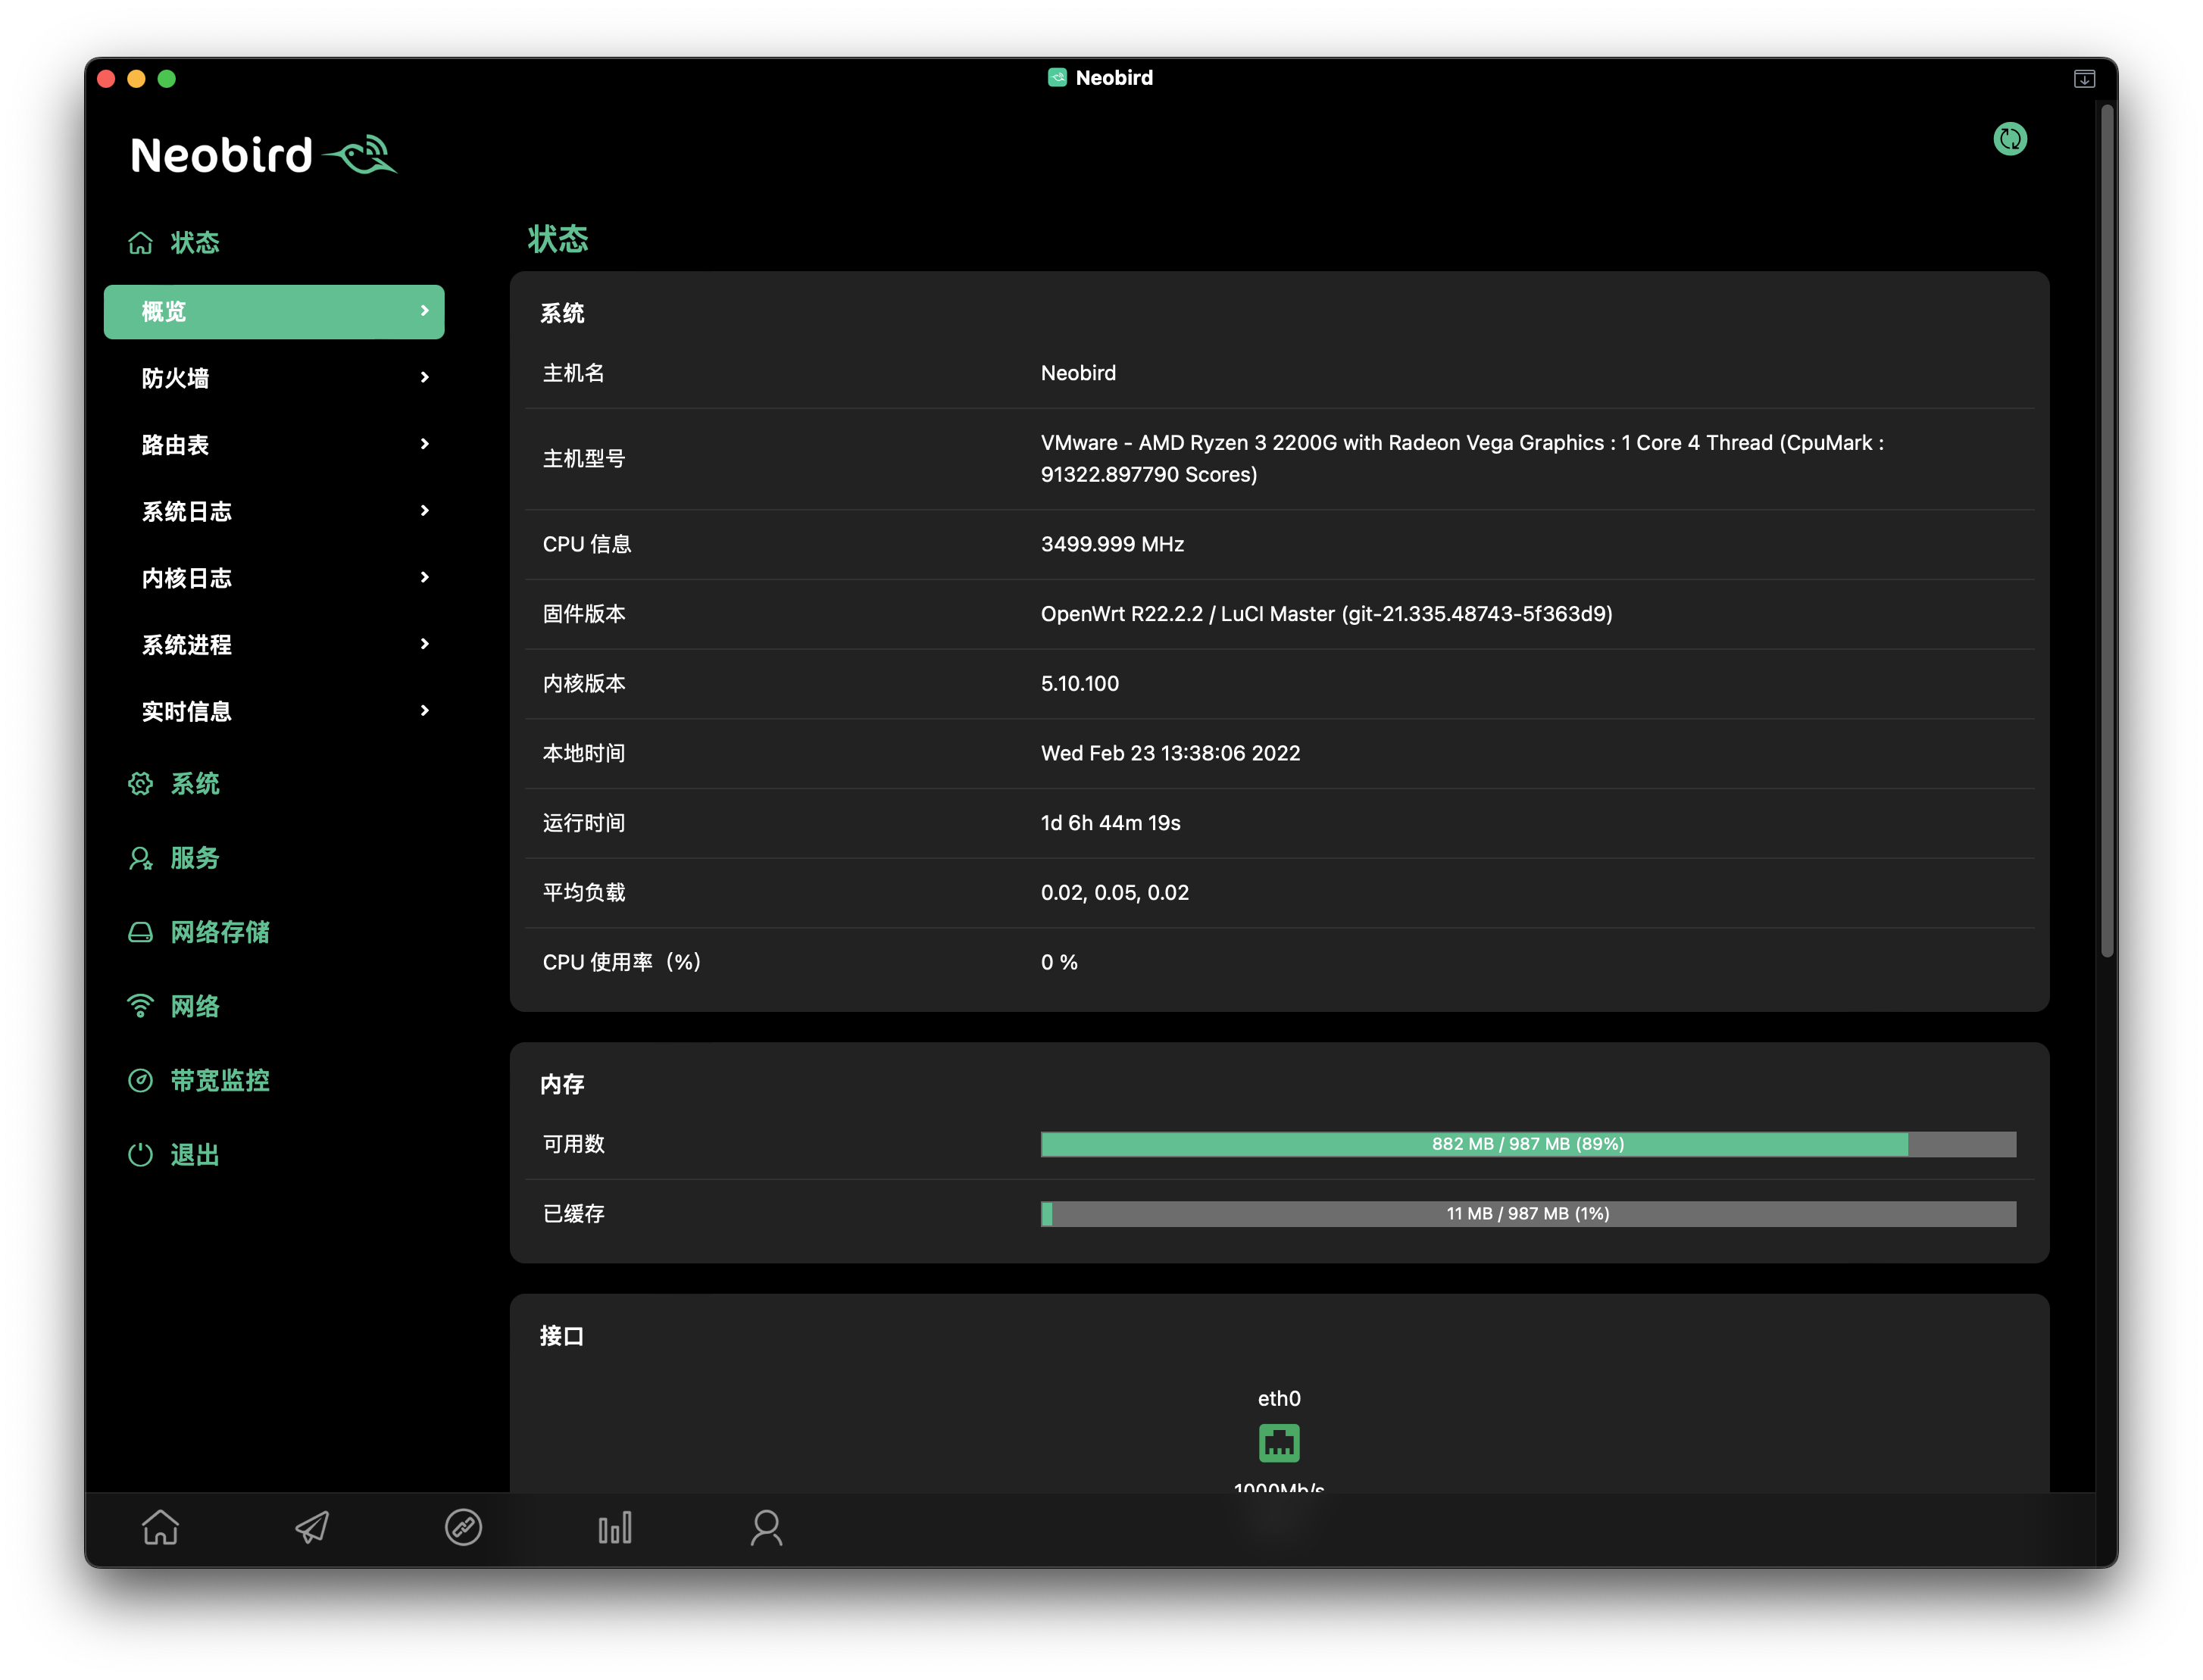Image resolution: width=2203 pixels, height=1680 pixels.
Task: Click the vertical scrollbar on the right
Action: [x=2107, y=530]
